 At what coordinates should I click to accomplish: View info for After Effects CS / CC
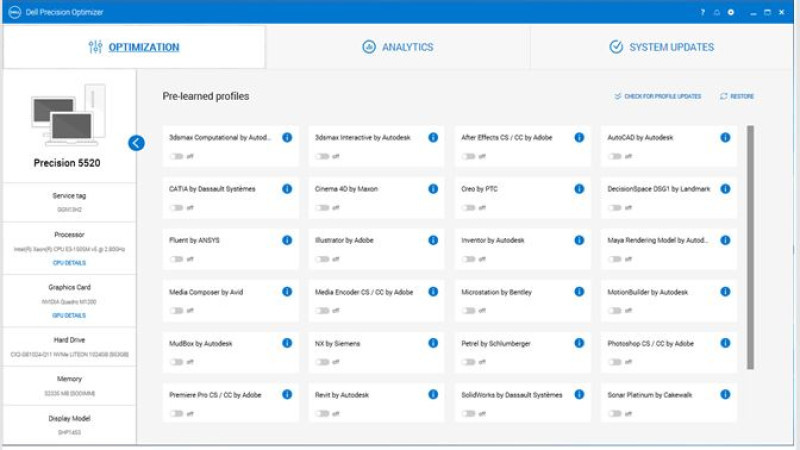(579, 137)
